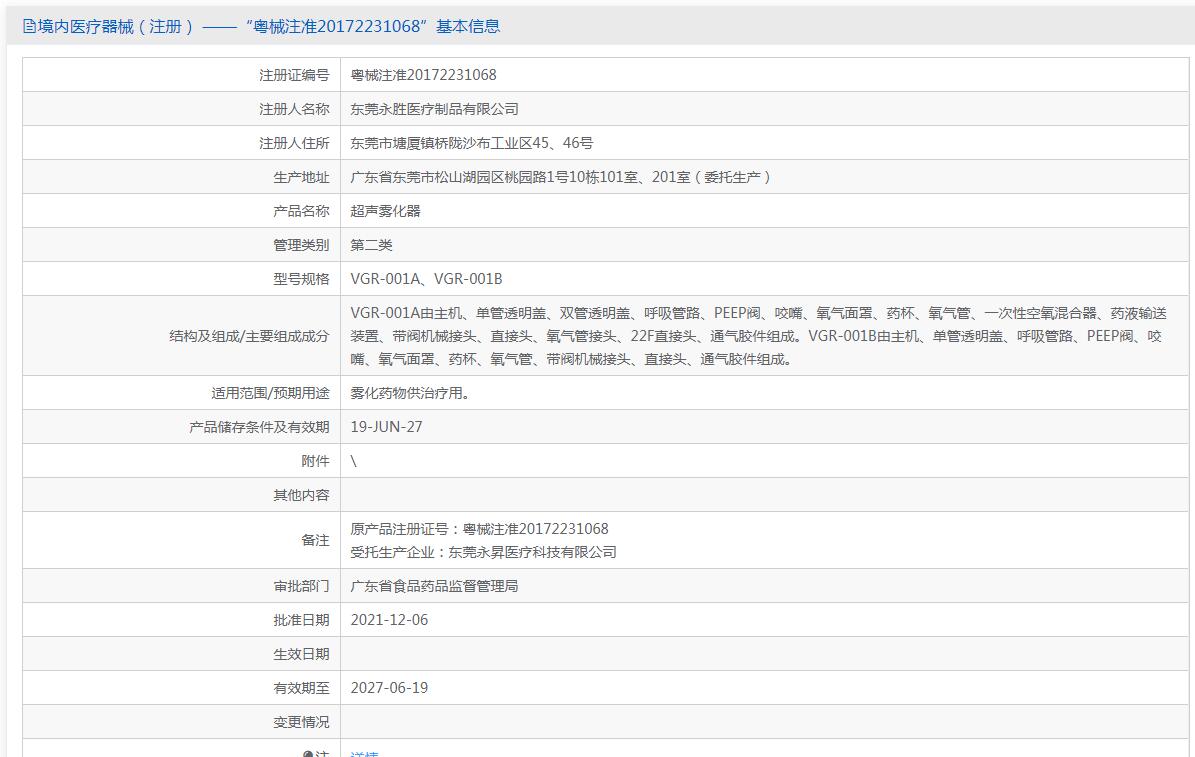Image resolution: width=1195 pixels, height=757 pixels.
Task: Select the address 东莞市塘厦镇桥陇沙布工业区45、46号
Action: pyautogui.click(x=472, y=143)
